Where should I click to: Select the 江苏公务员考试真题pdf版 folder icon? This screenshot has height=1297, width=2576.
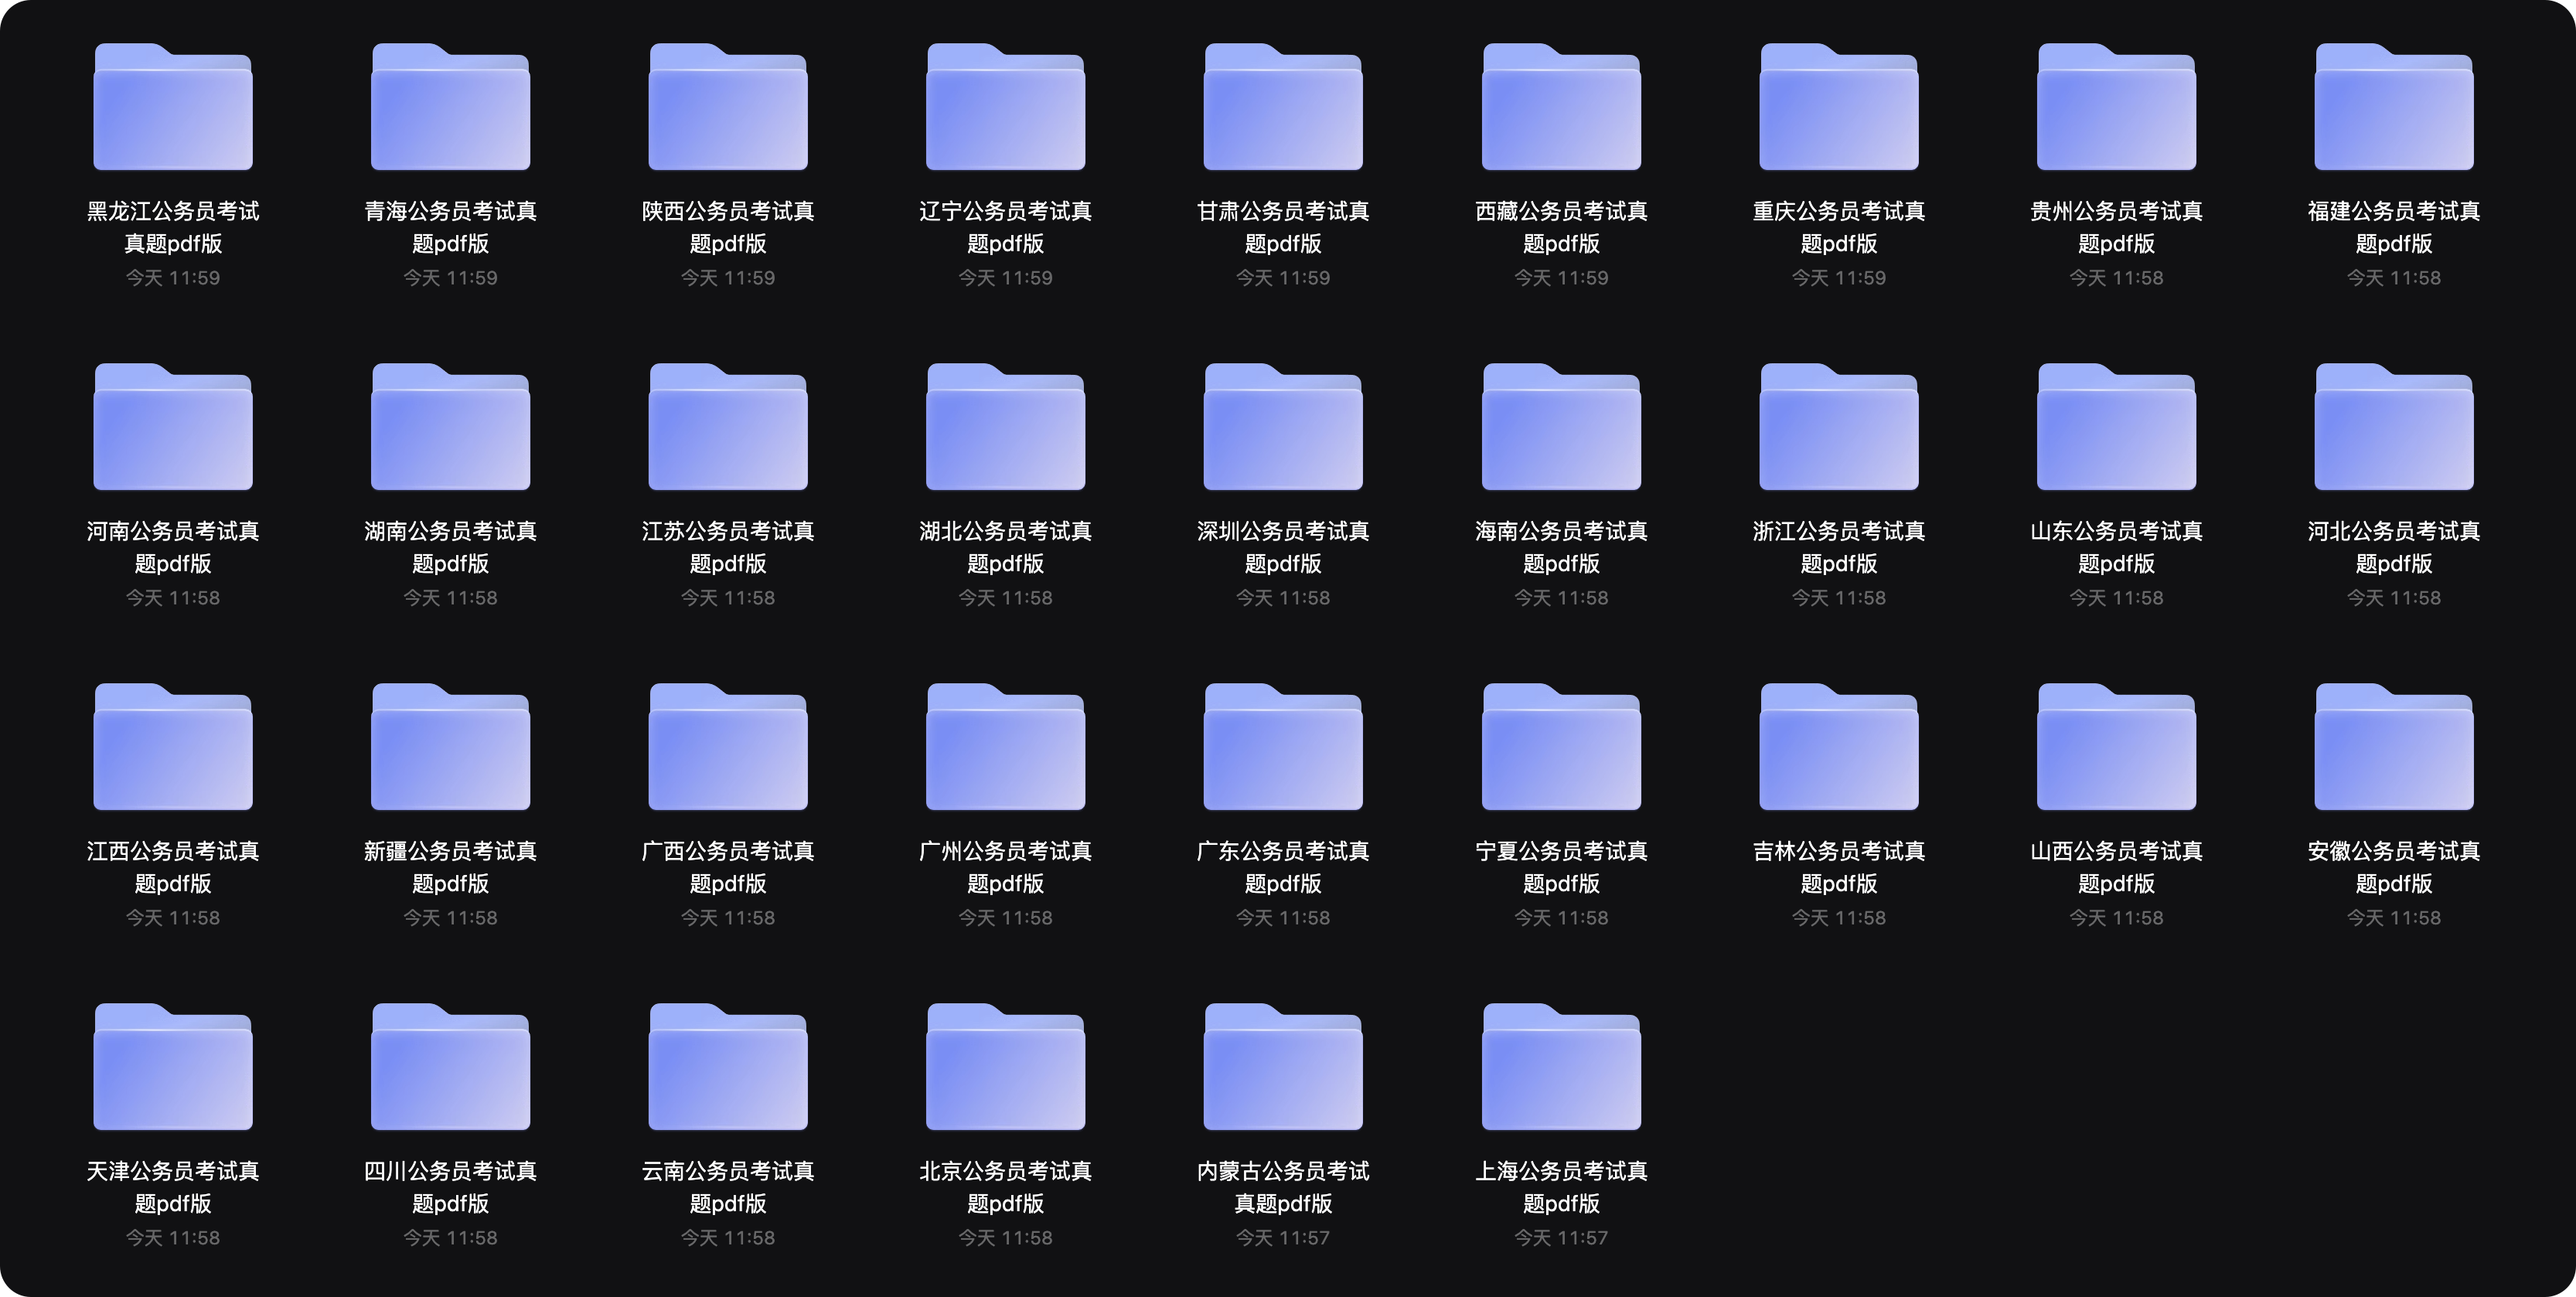point(728,427)
